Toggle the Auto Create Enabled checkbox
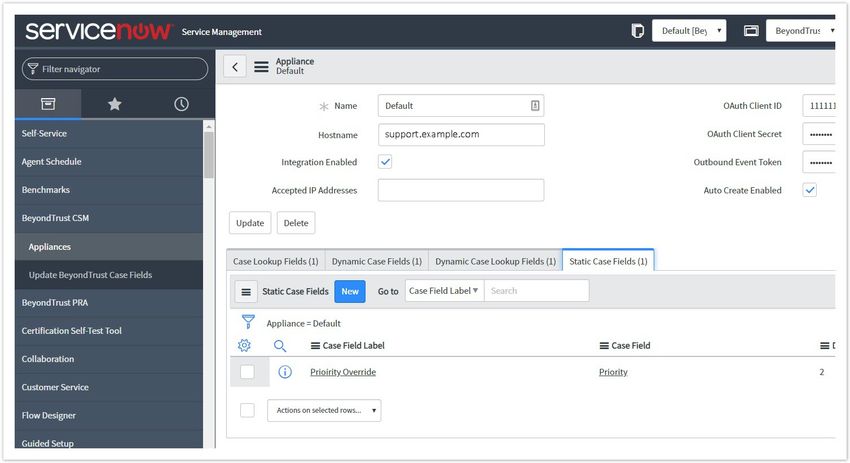850x463 pixels. 809,190
